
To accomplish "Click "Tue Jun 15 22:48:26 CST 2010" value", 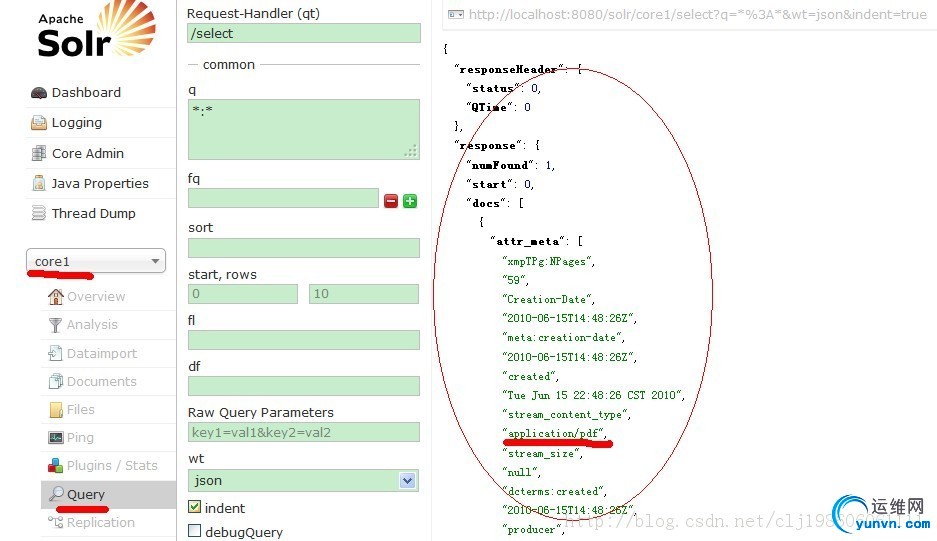I will click(x=593, y=395).
